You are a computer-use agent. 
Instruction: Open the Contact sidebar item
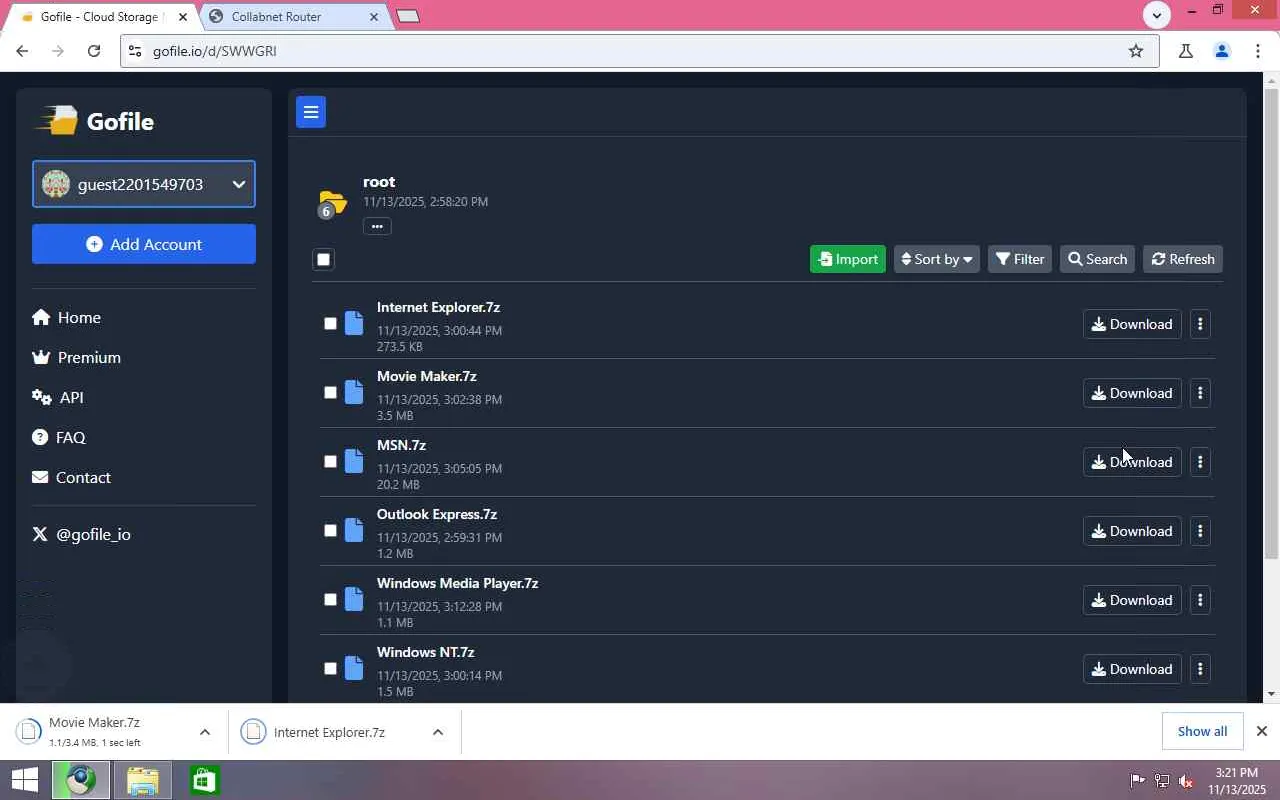click(x=71, y=477)
